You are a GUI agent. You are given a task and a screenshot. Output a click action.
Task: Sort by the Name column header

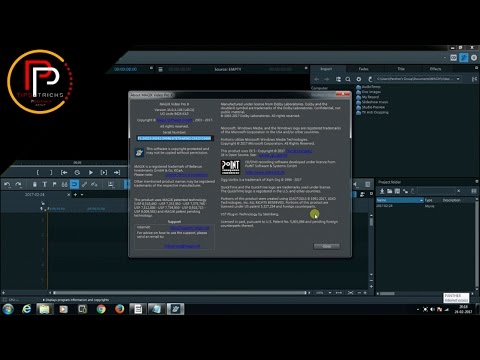[x=400, y=200]
